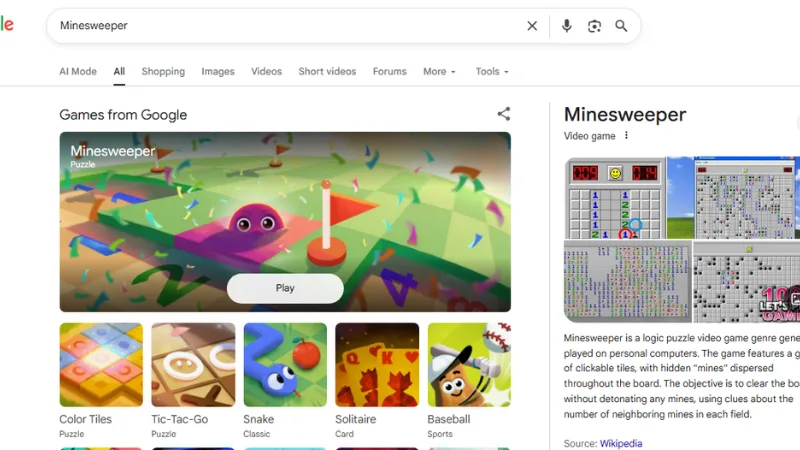The height and width of the screenshot is (450, 800).
Task: Switch to the Images tab
Action: tap(218, 71)
